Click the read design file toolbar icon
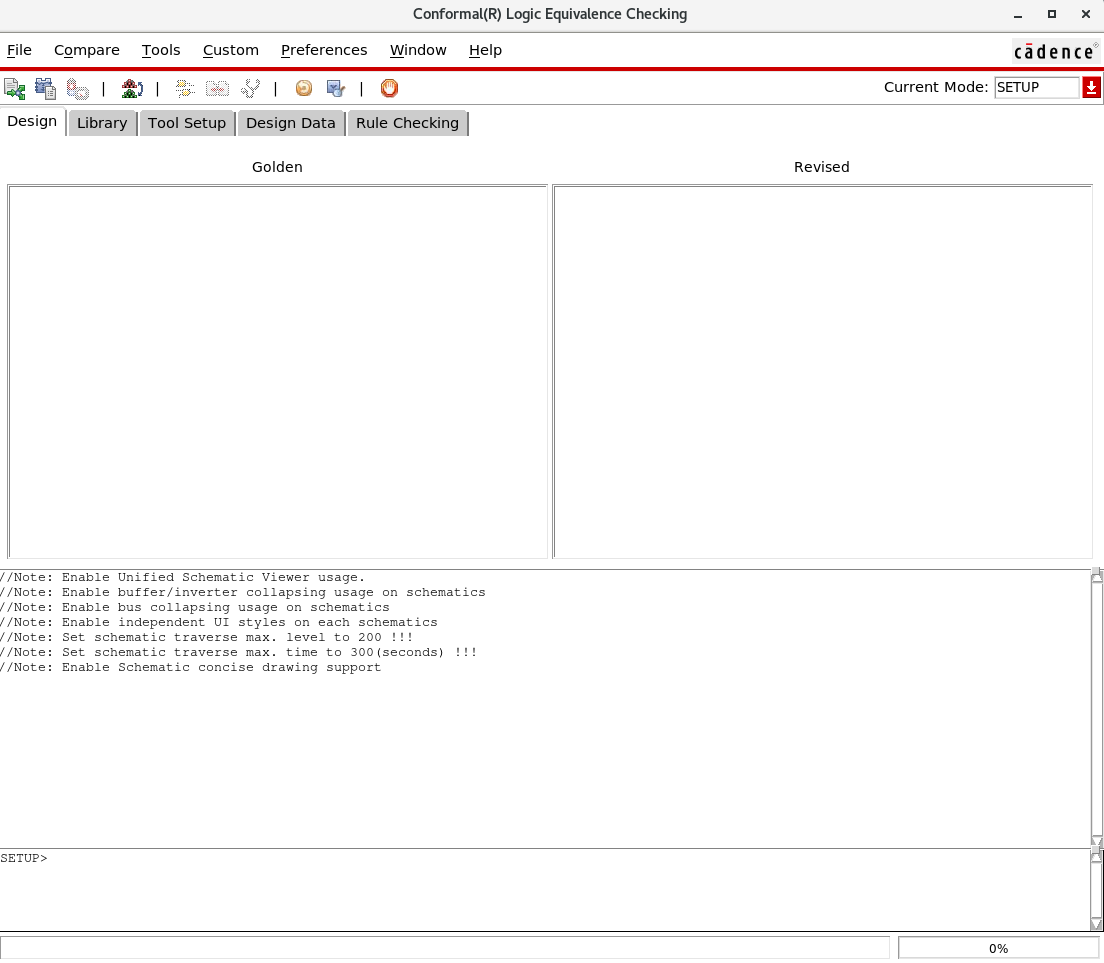This screenshot has width=1104, height=963. pos(15,89)
